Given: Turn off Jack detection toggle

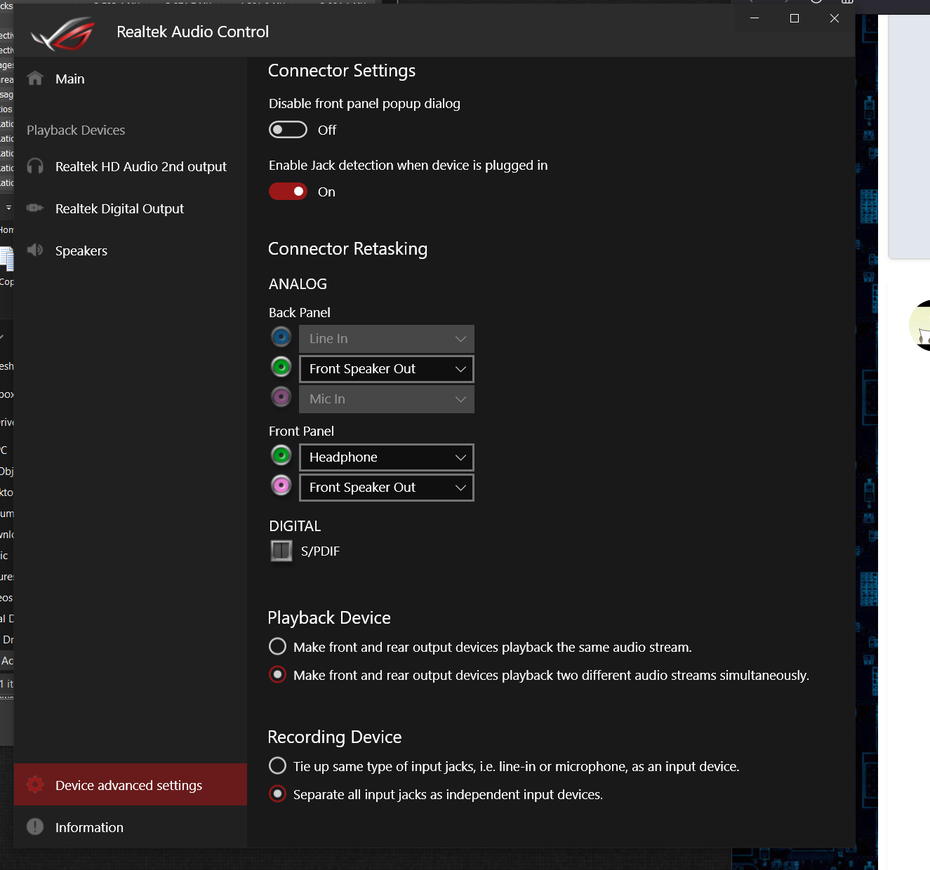Looking at the screenshot, I should click(x=288, y=192).
